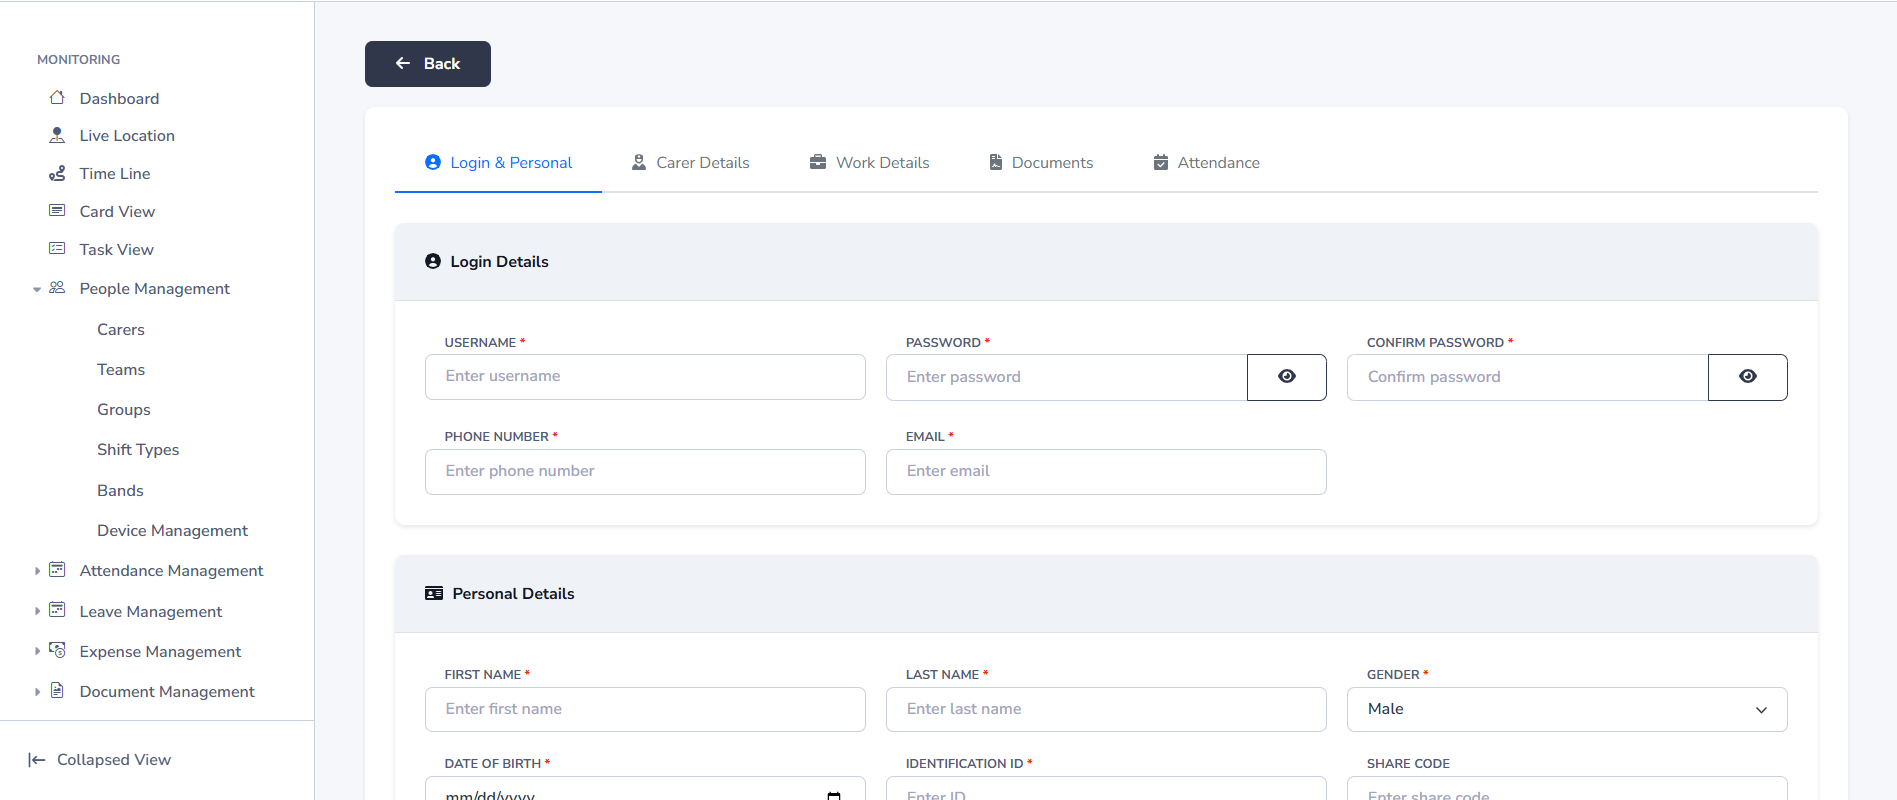Toggle visibility of Confirm Password field
The height and width of the screenshot is (800, 1897).
1747,377
